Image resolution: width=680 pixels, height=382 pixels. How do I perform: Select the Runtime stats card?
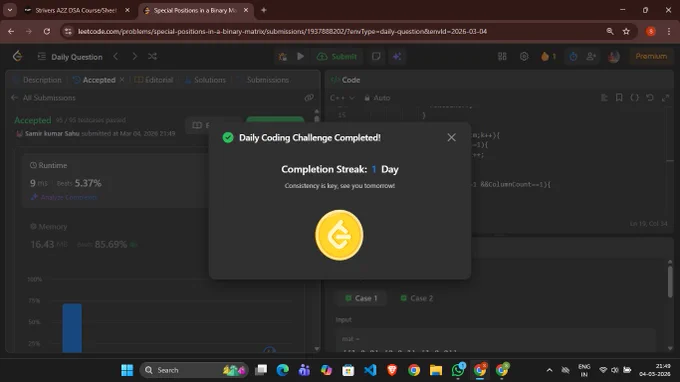click(x=115, y=181)
